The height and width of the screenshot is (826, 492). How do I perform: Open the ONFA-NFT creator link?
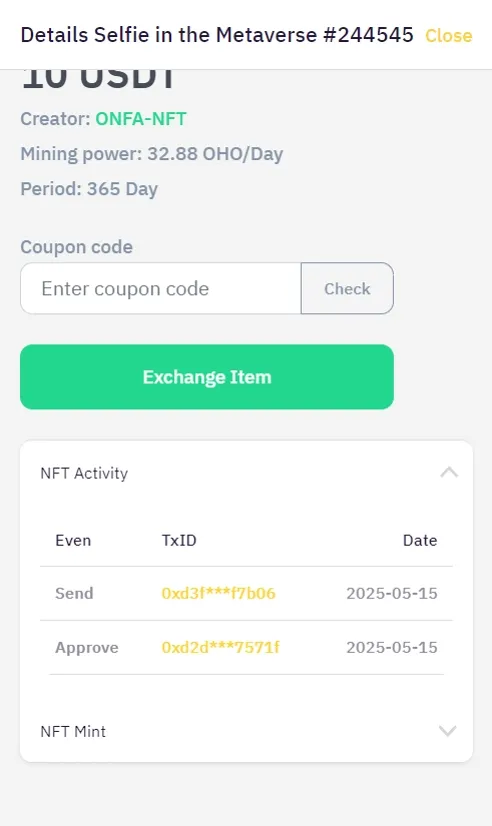coord(141,119)
